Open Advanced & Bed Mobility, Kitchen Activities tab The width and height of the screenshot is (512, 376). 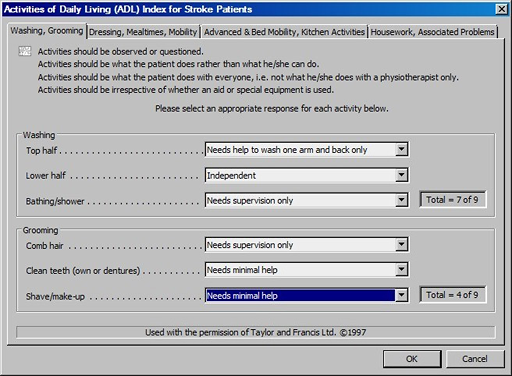click(284, 32)
